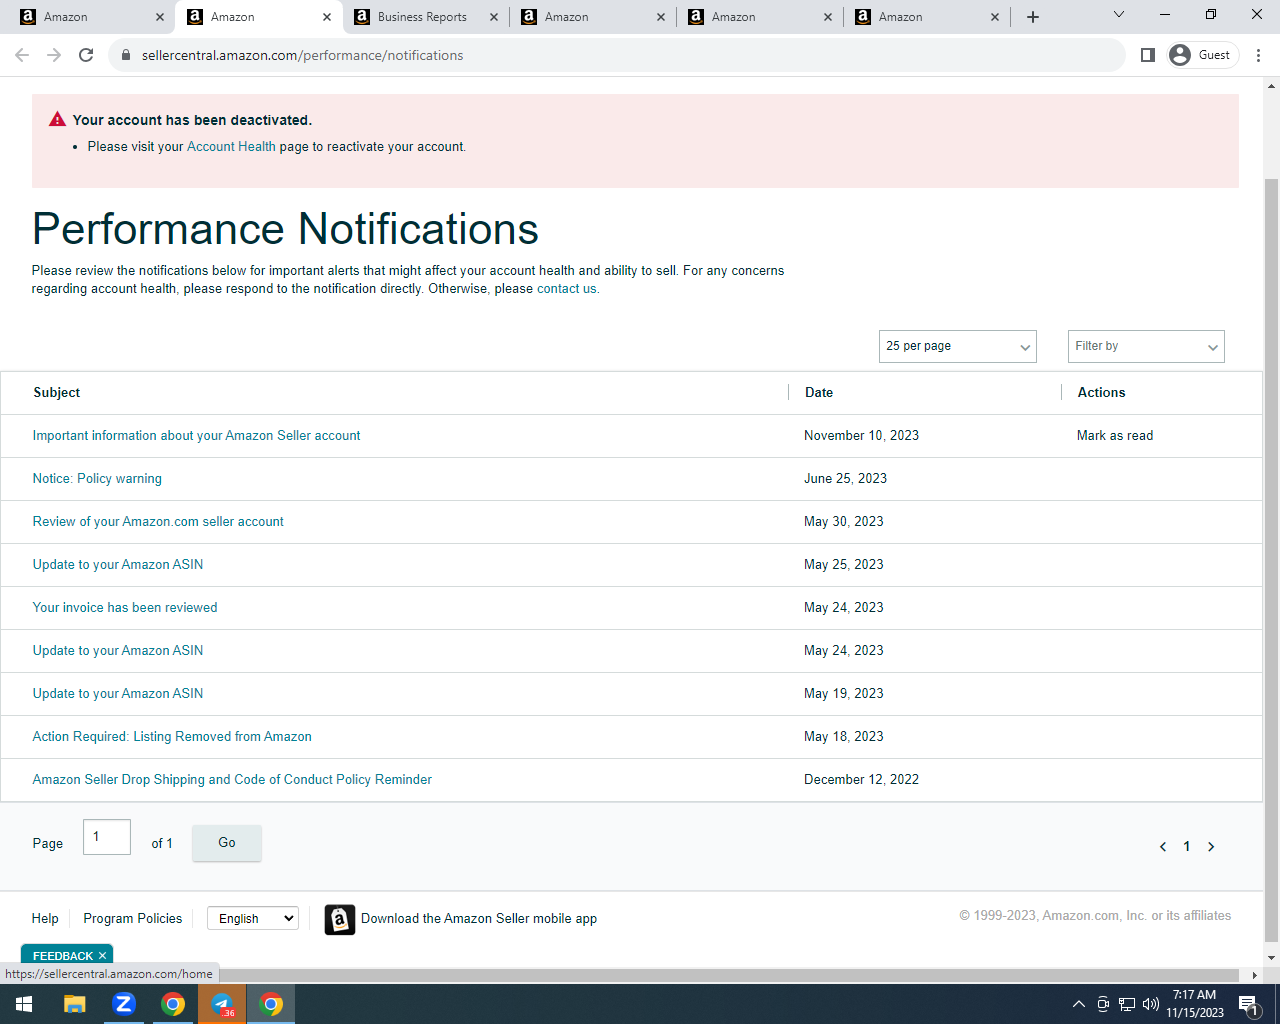
Task: Open the Program Policies footer link
Action: point(133,918)
